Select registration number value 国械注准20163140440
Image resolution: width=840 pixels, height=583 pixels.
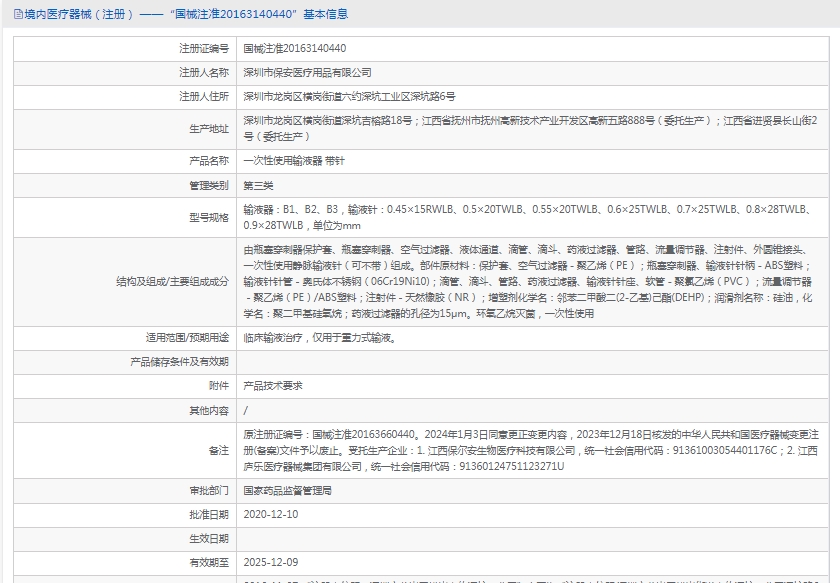(295, 48)
